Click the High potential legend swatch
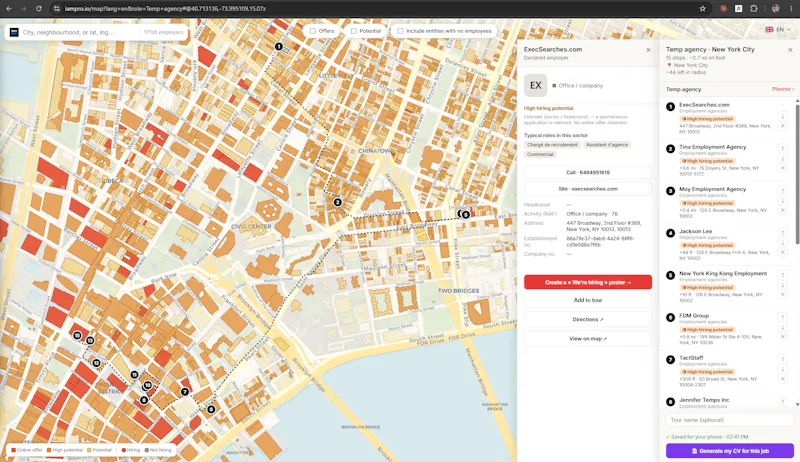The width and height of the screenshot is (800, 462). 49,450
